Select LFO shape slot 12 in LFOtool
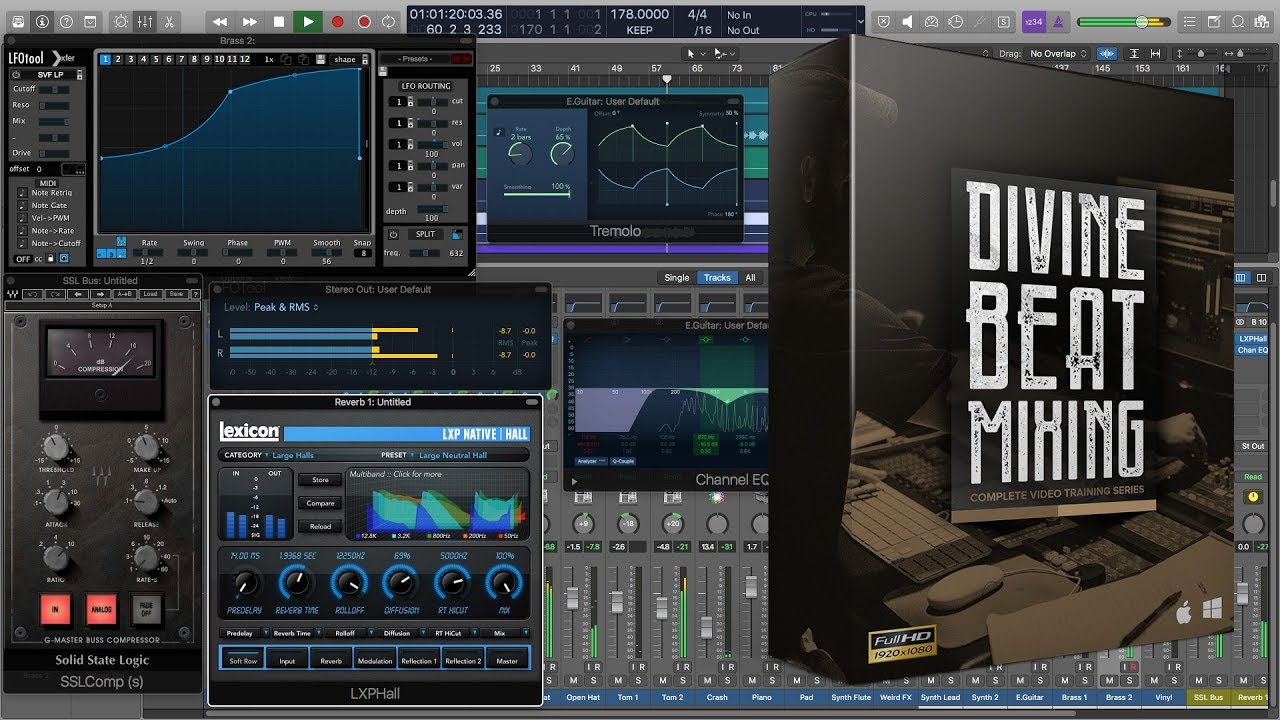 pos(243,59)
